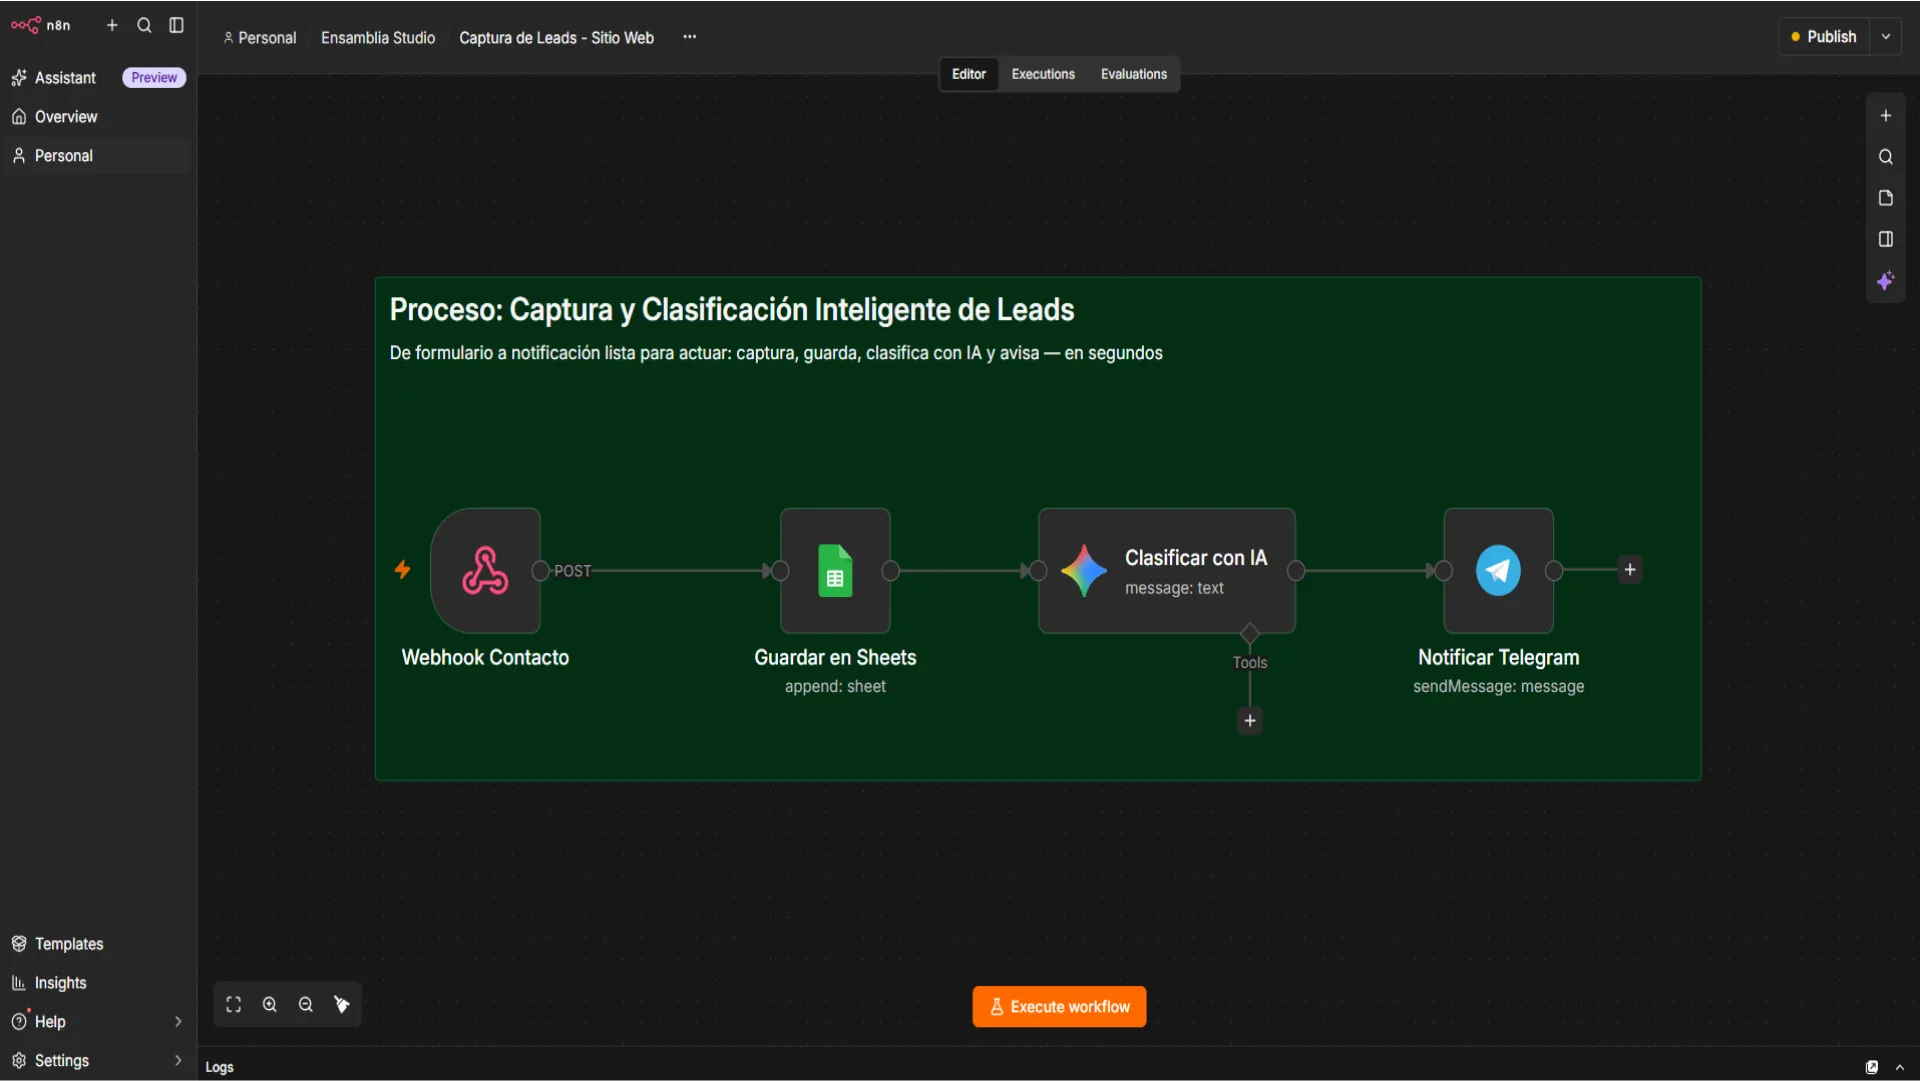1920x1081 pixels.
Task: Select the Guardar en Sheets node
Action: (836, 571)
